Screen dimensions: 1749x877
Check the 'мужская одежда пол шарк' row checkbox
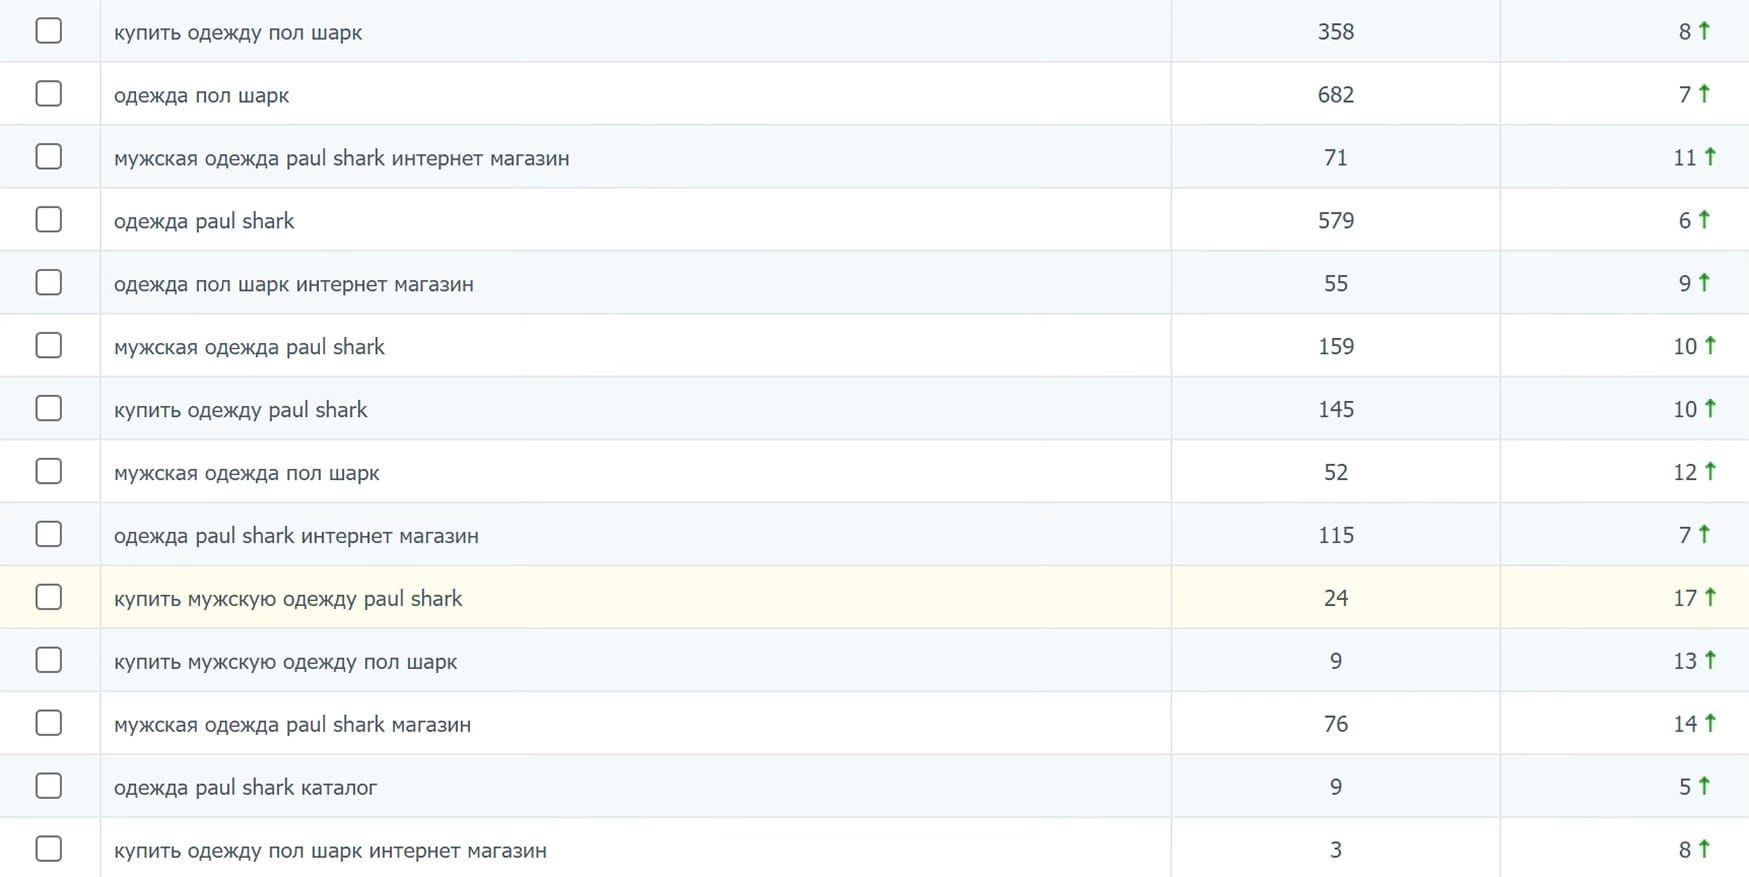[48, 472]
